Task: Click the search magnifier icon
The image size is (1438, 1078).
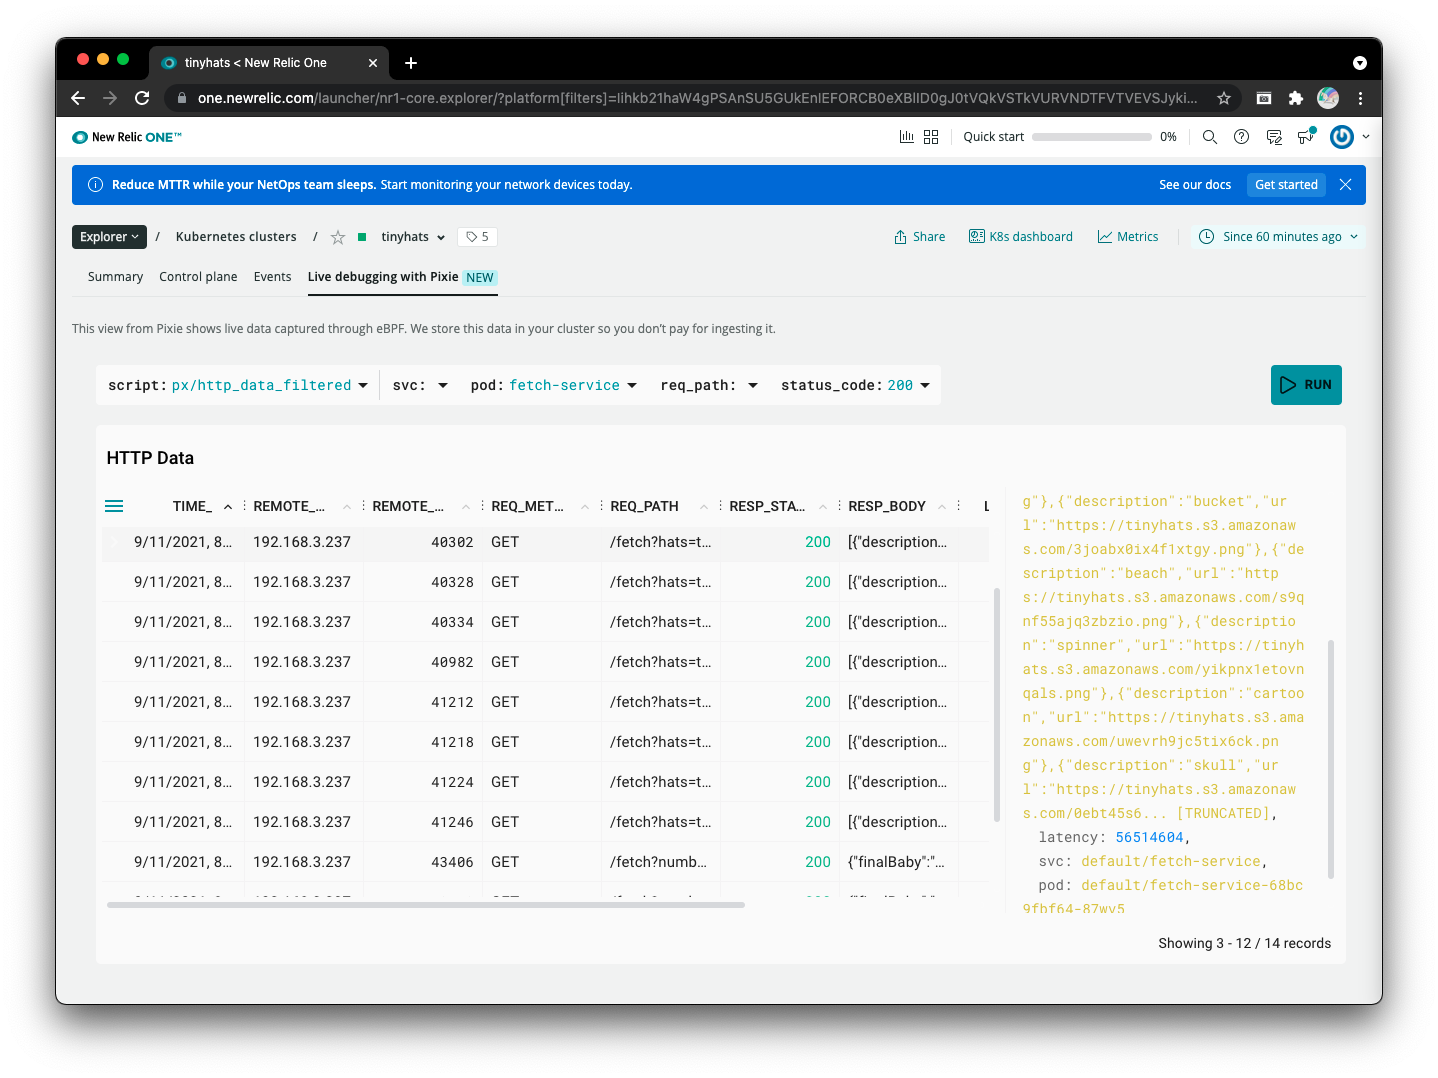Action: tap(1210, 137)
